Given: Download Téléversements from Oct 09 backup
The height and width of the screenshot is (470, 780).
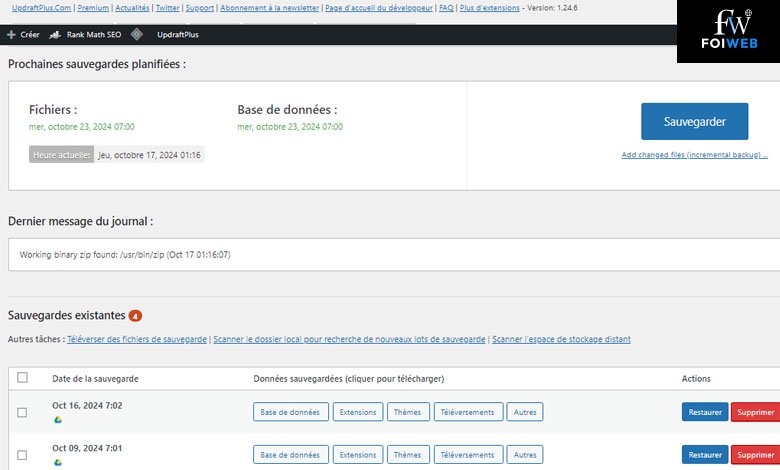Looking at the screenshot, I should (468, 455).
